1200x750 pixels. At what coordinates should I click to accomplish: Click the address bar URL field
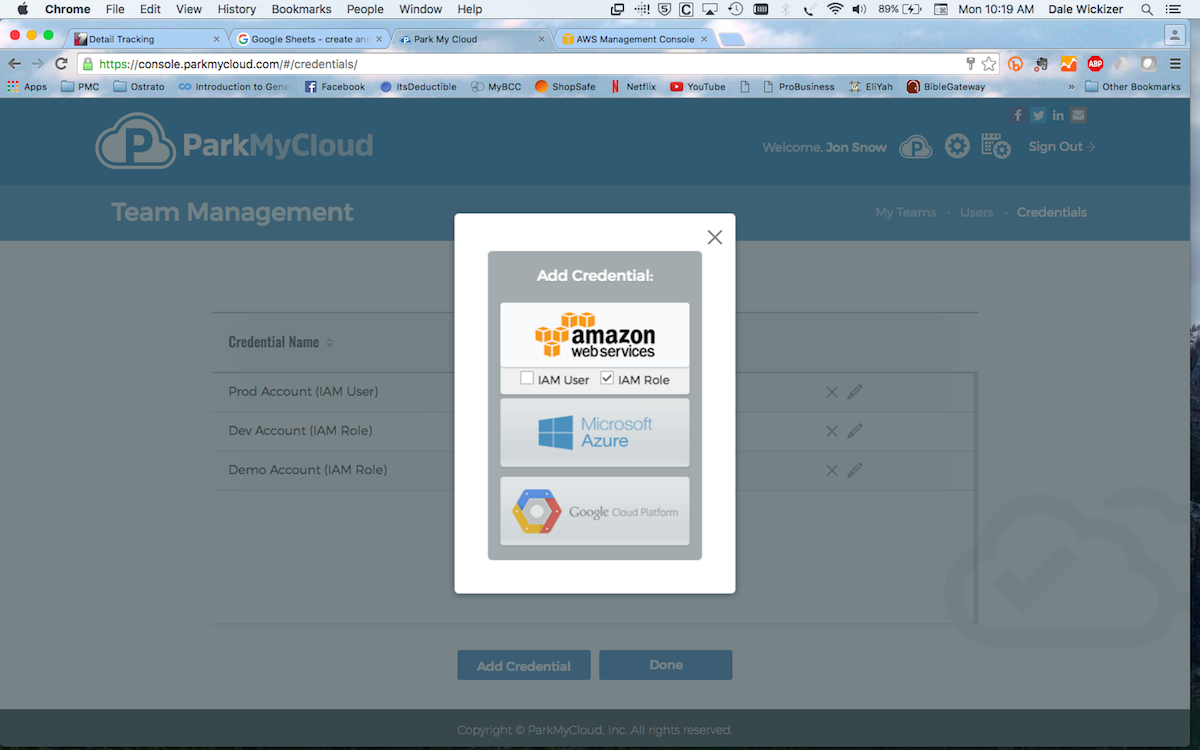[x=520, y=63]
